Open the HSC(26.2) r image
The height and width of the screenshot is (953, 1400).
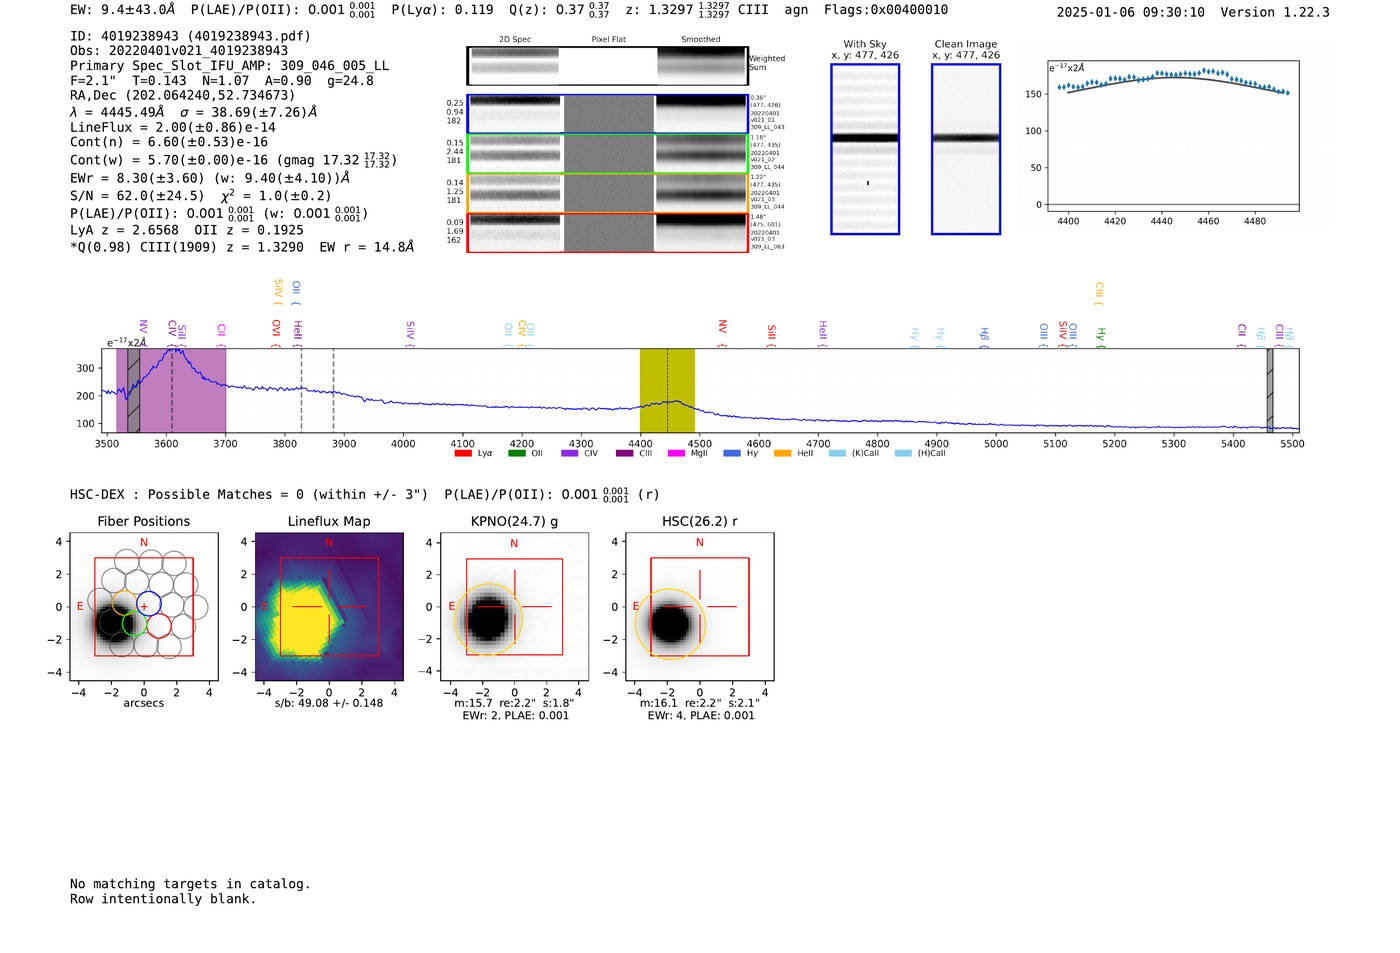point(699,607)
